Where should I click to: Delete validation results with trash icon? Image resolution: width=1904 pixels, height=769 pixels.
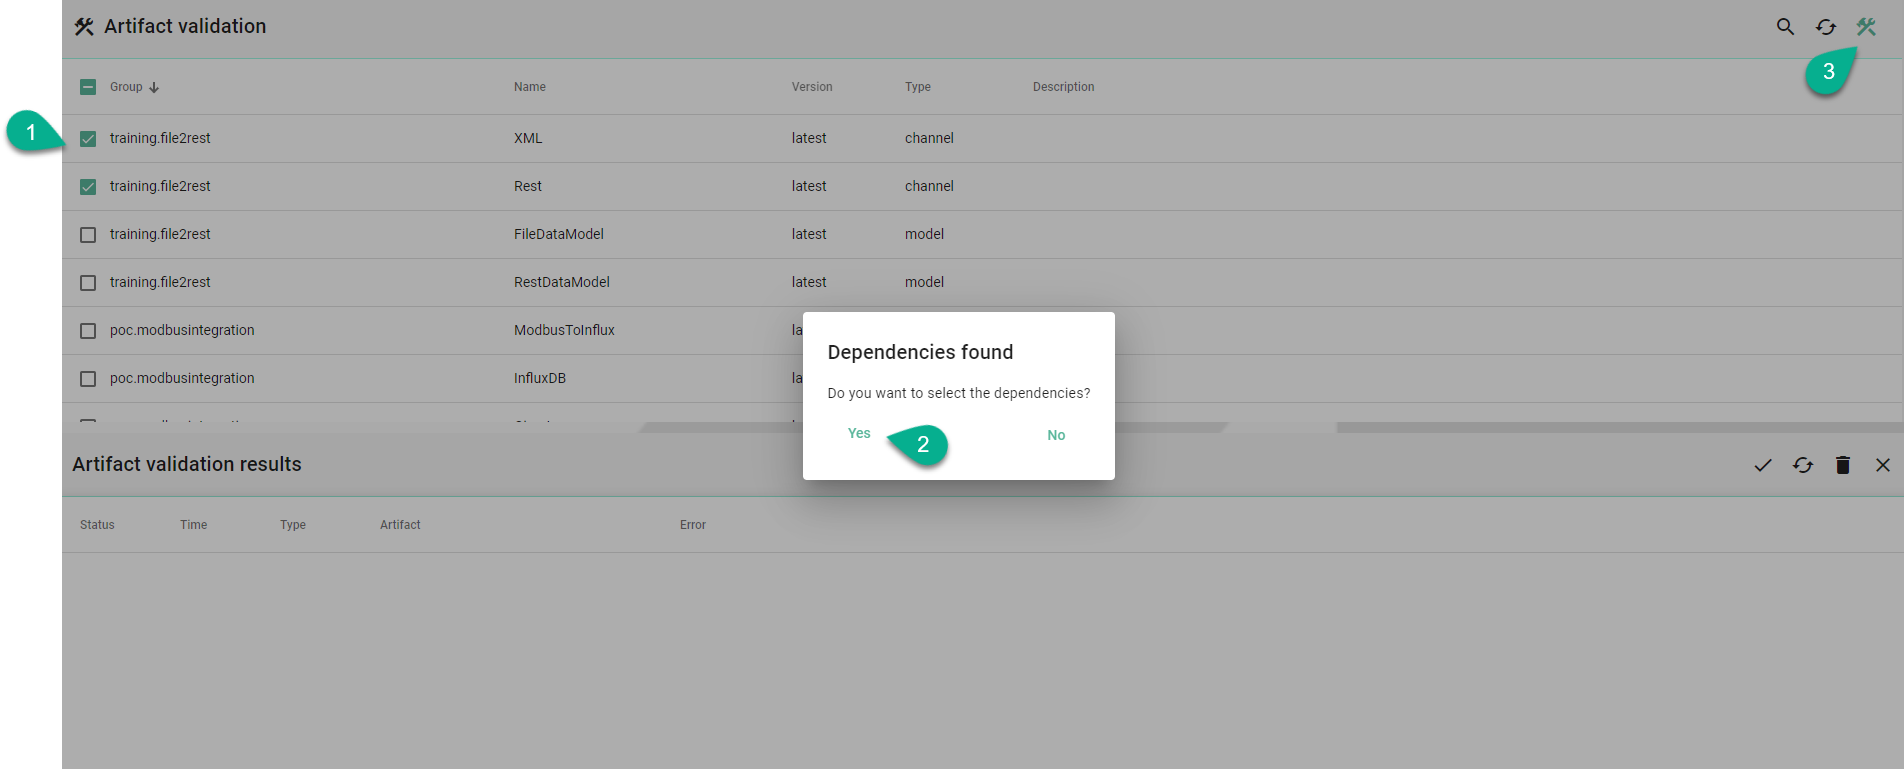pyautogui.click(x=1843, y=465)
